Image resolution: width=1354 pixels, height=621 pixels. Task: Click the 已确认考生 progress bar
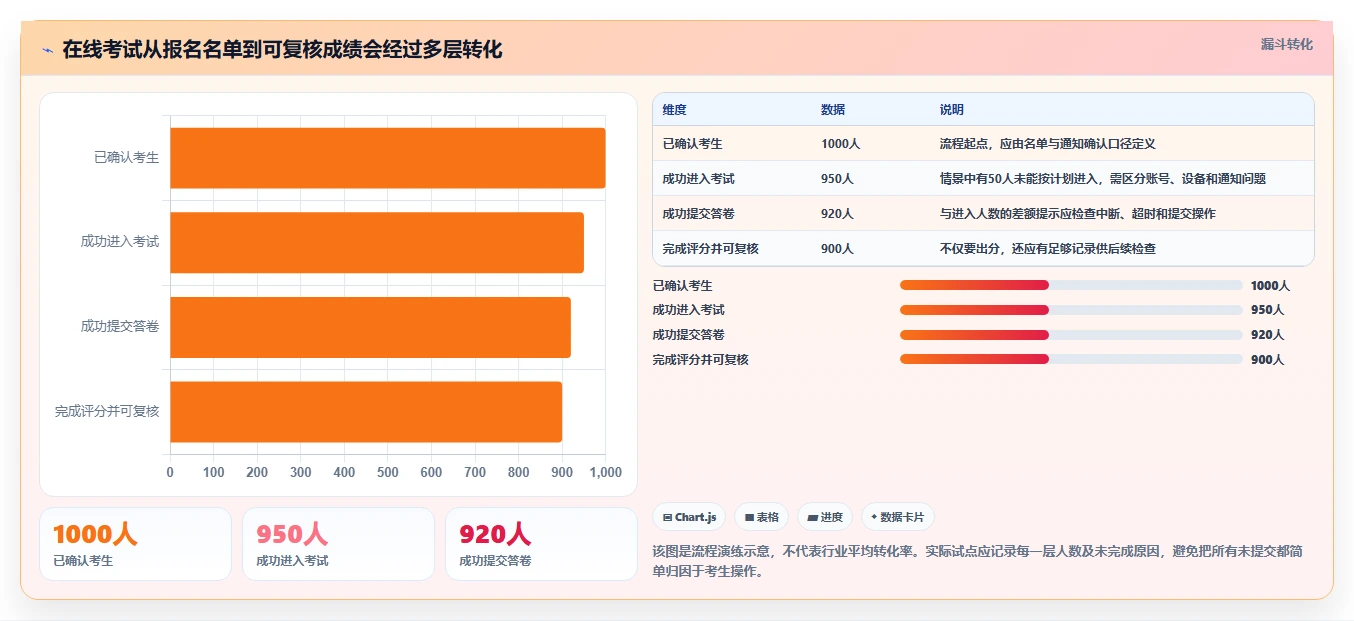[x=1071, y=285]
